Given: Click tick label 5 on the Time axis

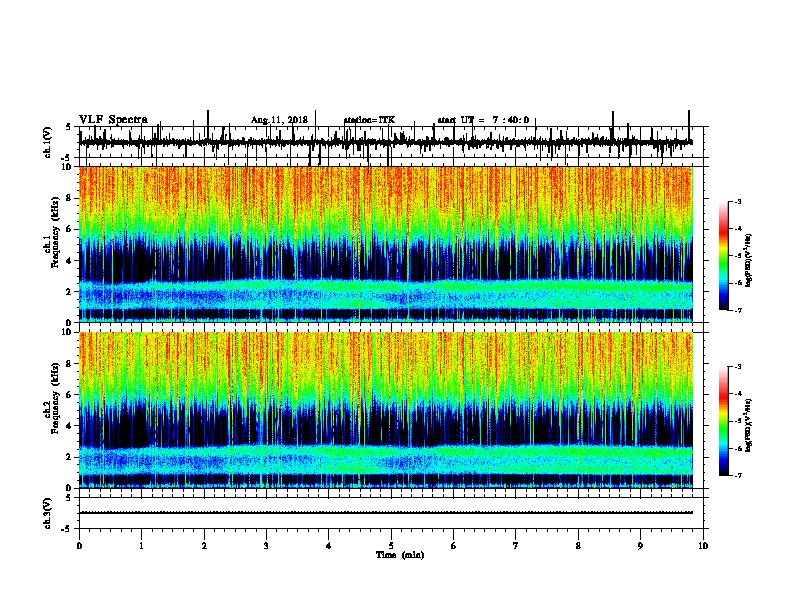Looking at the screenshot, I should tap(391, 546).
